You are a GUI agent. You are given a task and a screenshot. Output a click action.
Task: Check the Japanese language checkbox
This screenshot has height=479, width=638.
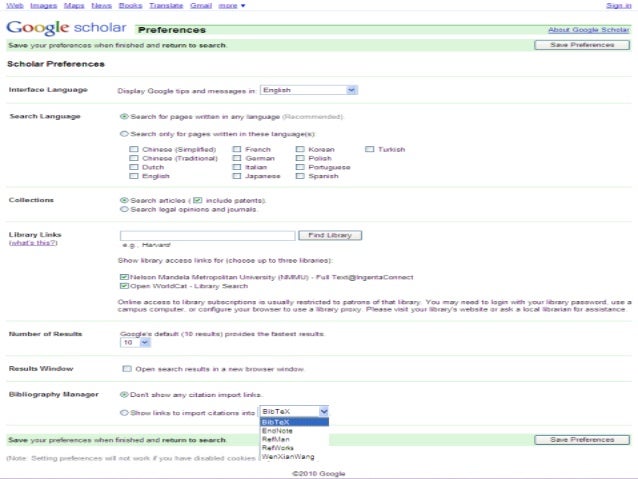237,176
